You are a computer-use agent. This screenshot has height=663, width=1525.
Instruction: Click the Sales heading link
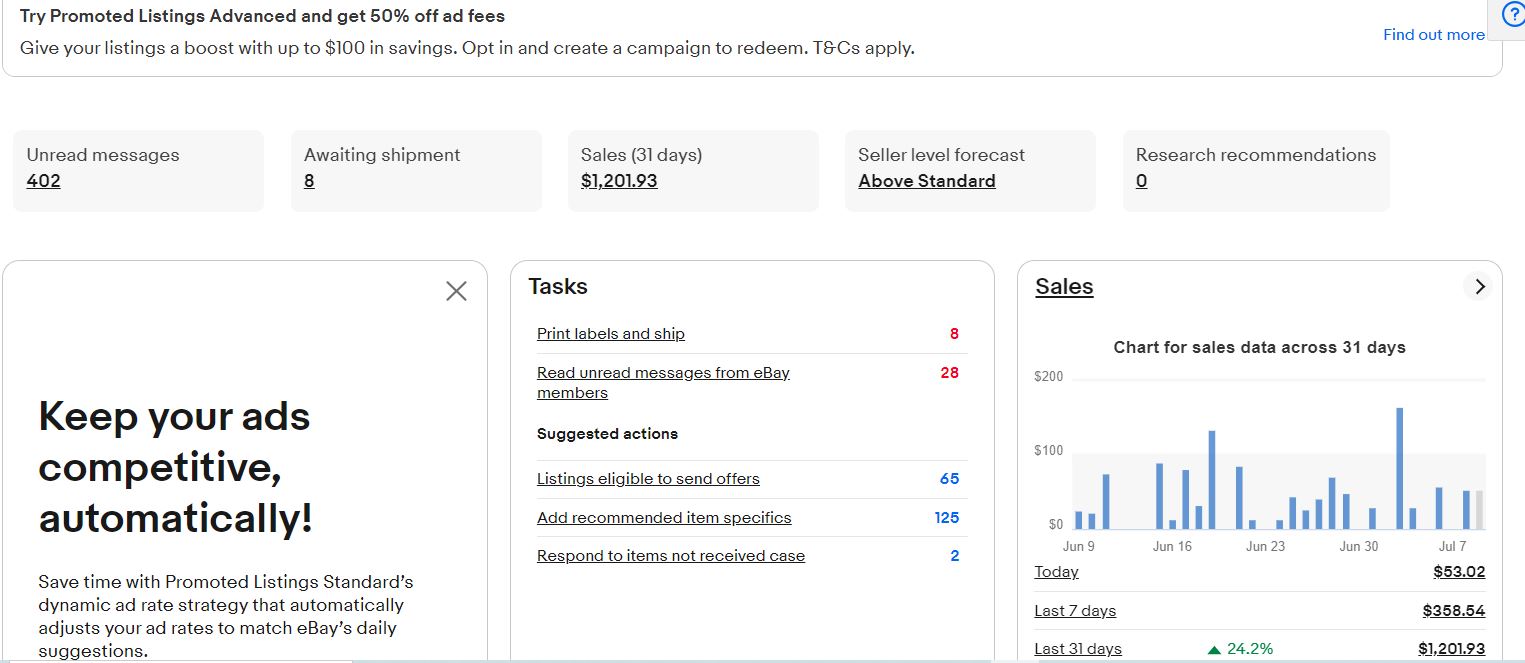[1064, 287]
